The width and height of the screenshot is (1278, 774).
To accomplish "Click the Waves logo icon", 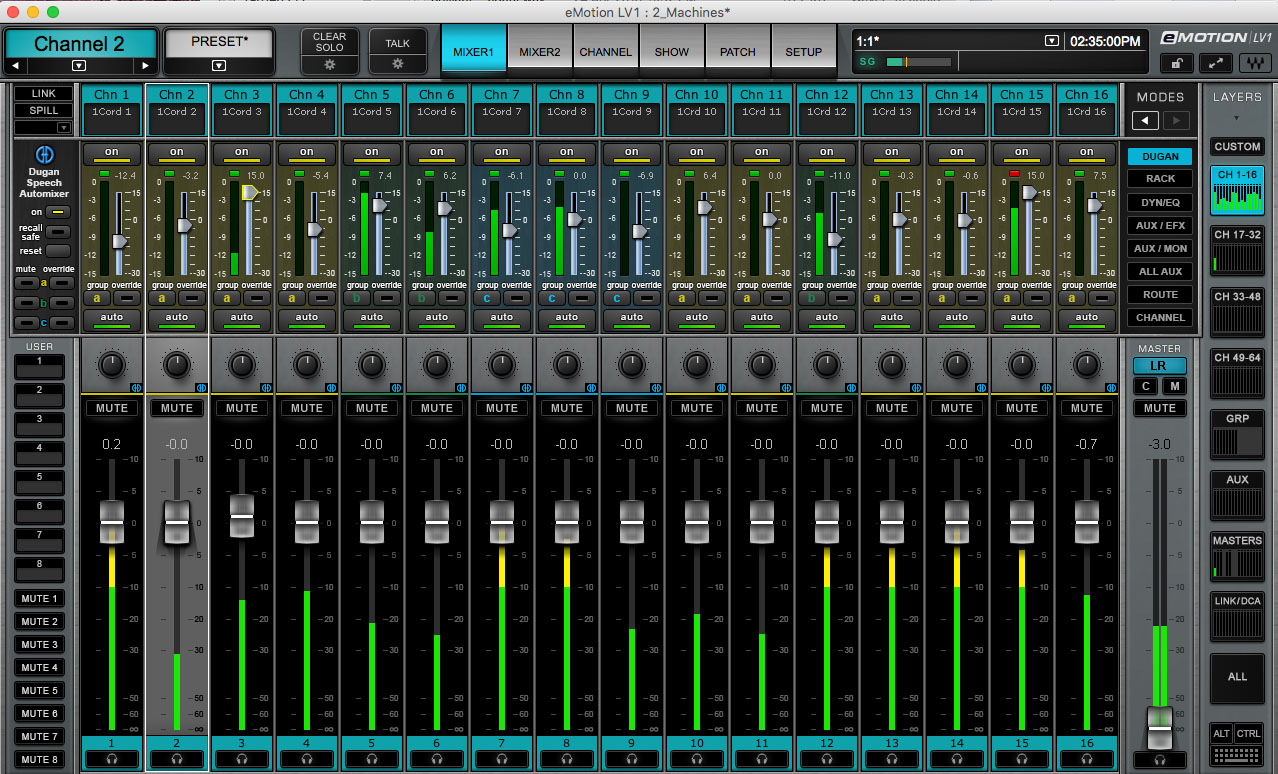I will 1253,63.
